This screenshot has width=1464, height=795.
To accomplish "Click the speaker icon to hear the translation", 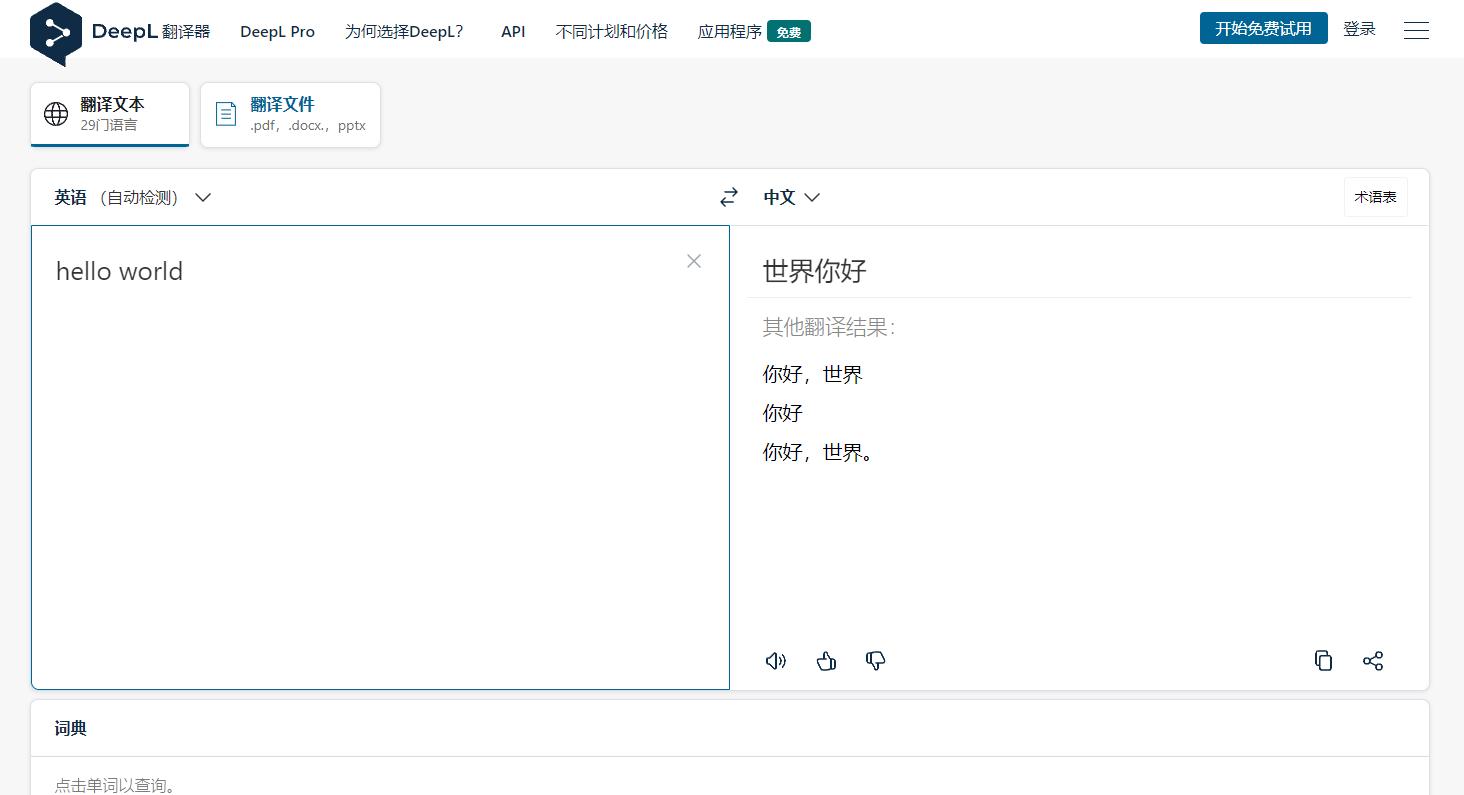I will tap(775, 661).
